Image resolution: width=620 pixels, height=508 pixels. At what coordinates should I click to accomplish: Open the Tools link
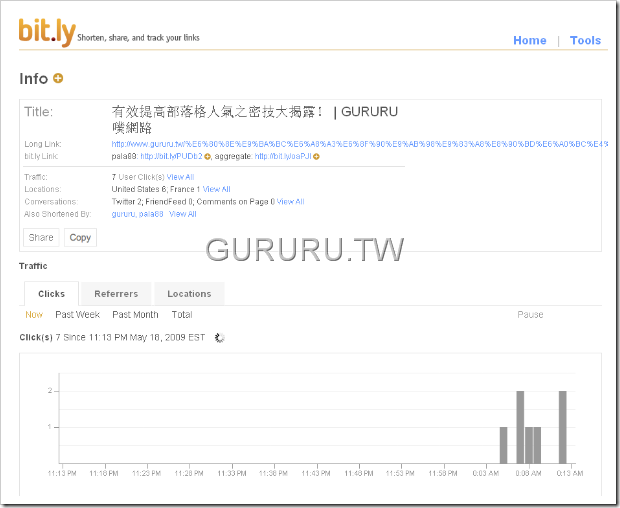(x=585, y=40)
